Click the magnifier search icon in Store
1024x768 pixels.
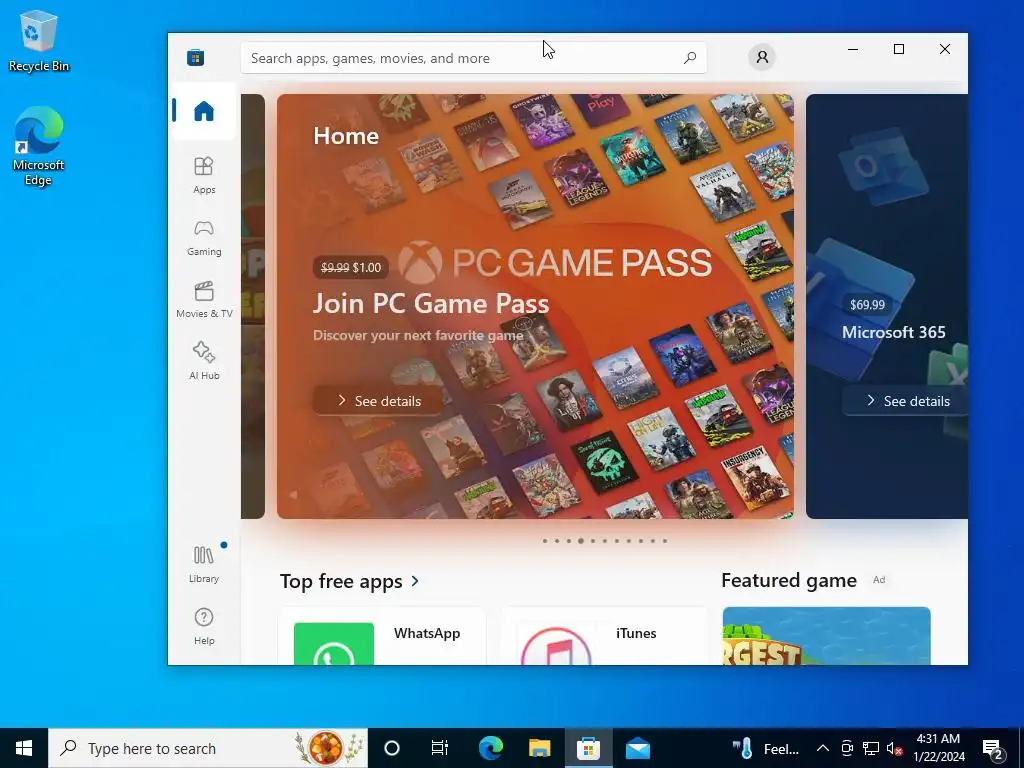(x=690, y=58)
